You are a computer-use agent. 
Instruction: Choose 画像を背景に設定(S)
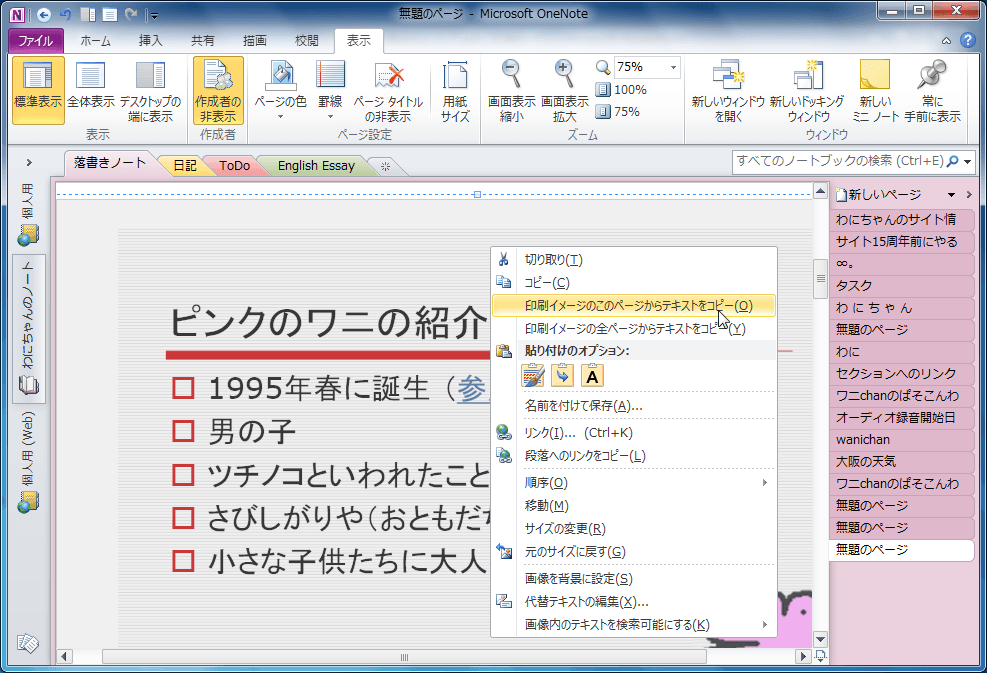[633, 579]
